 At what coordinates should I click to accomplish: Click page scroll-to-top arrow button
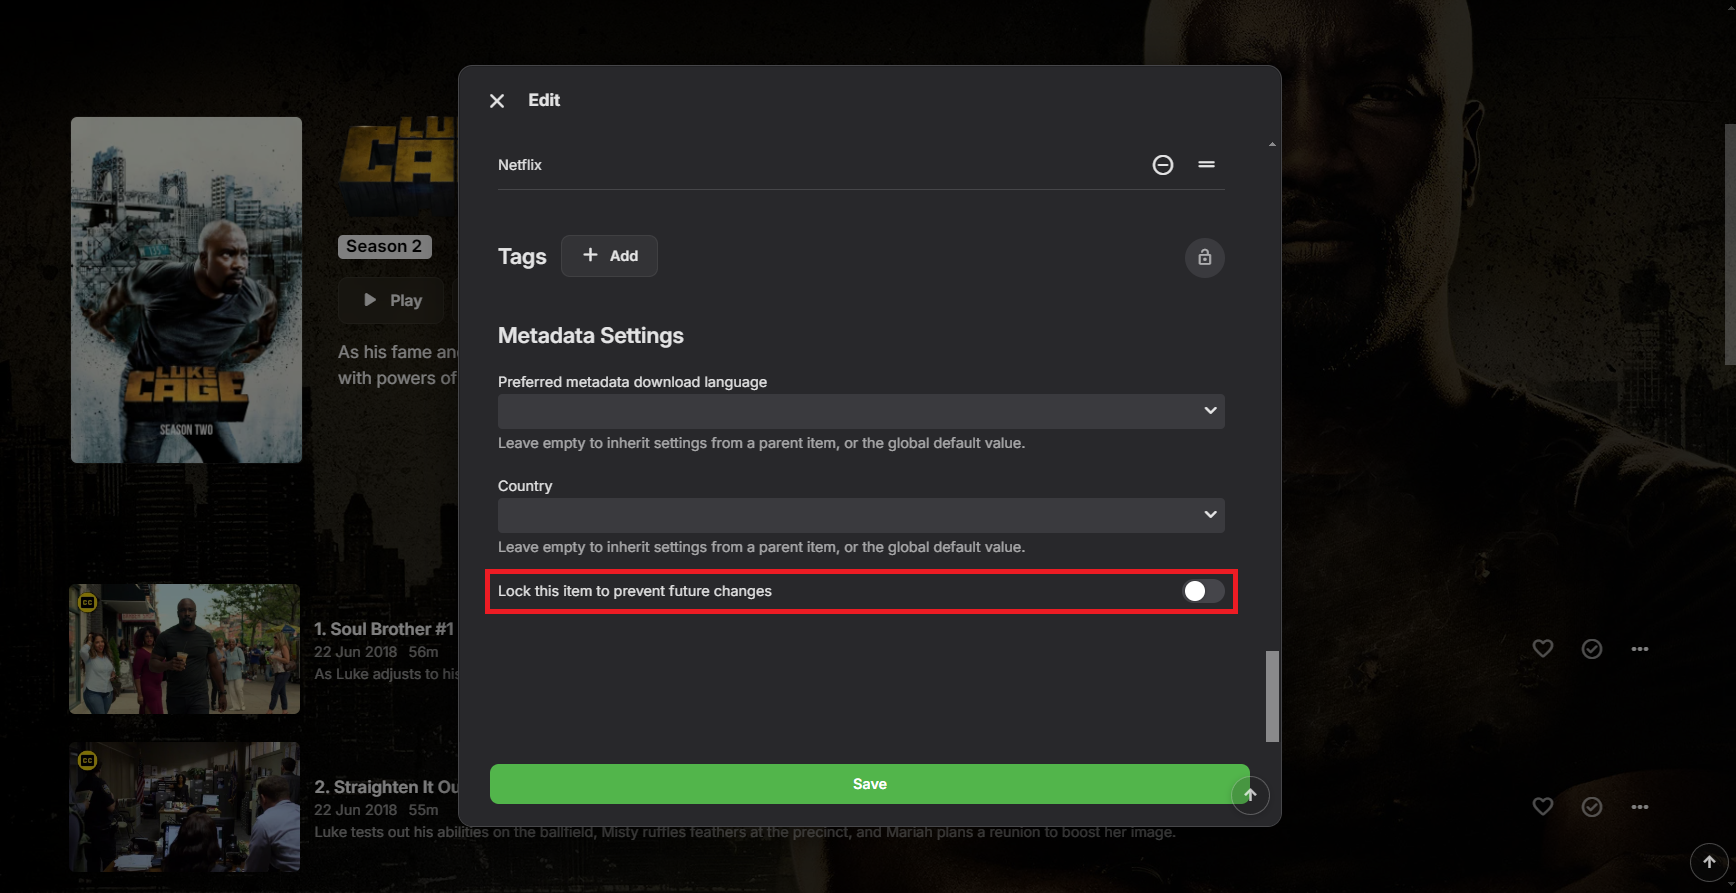click(x=1709, y=861)
